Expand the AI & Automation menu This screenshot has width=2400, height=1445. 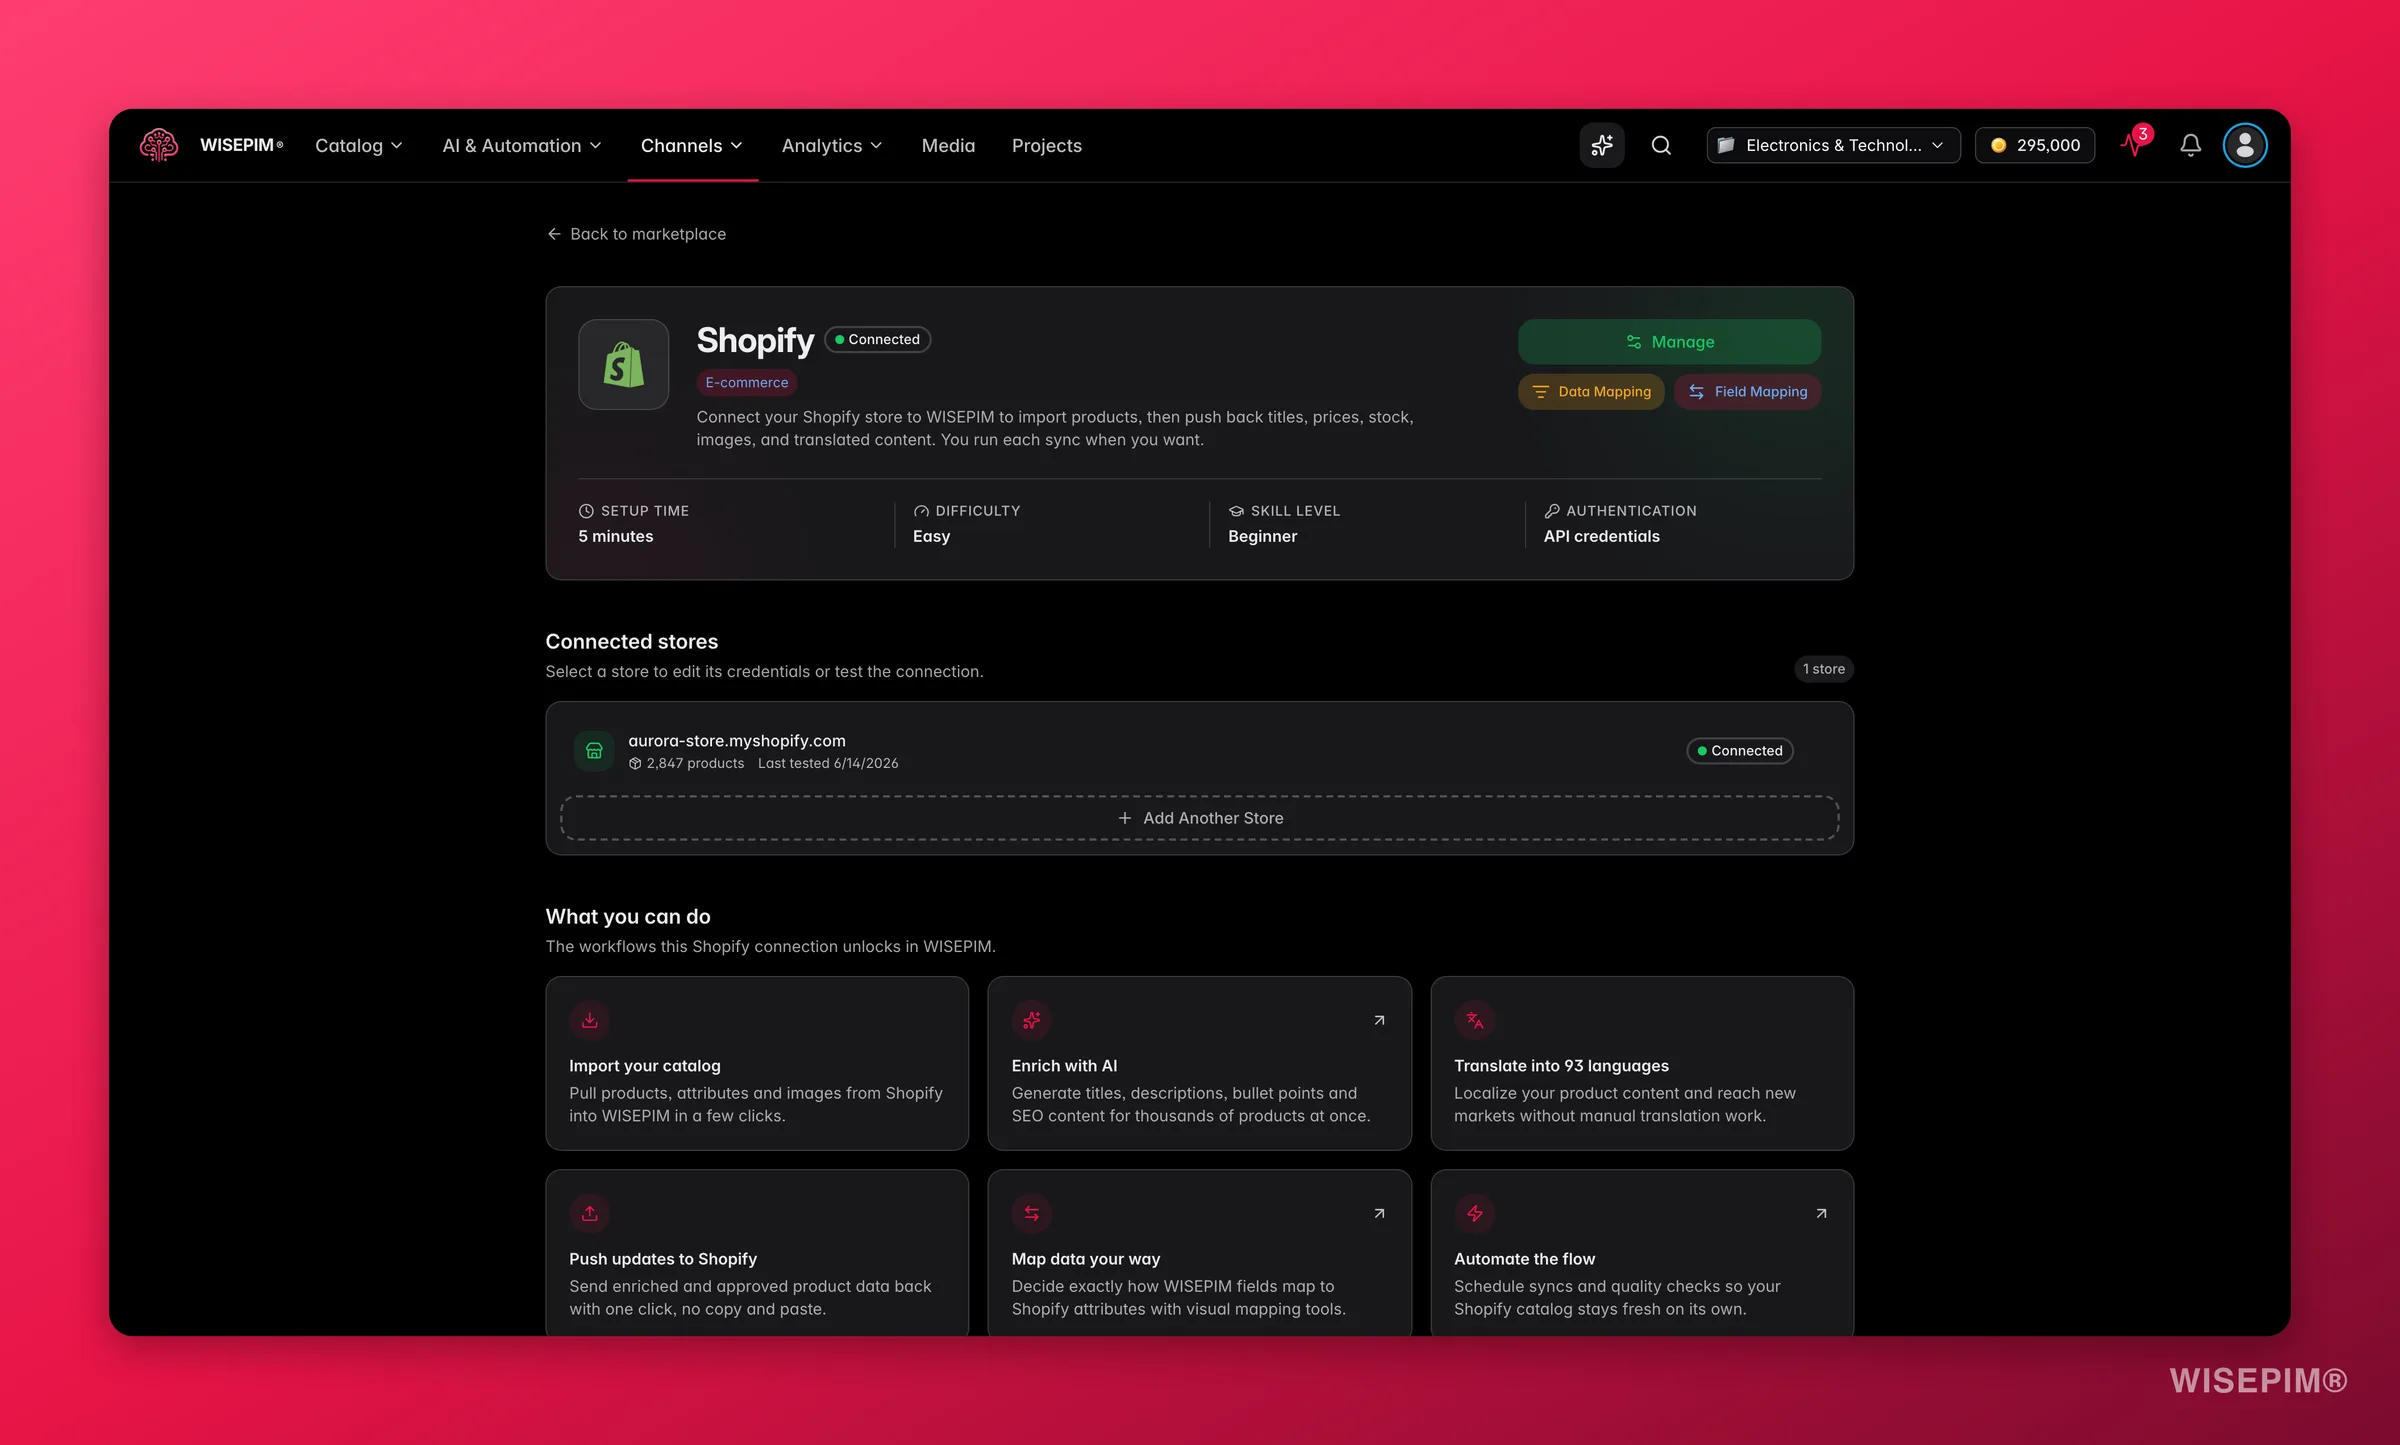pyautogui.click(x=521, y=145)
